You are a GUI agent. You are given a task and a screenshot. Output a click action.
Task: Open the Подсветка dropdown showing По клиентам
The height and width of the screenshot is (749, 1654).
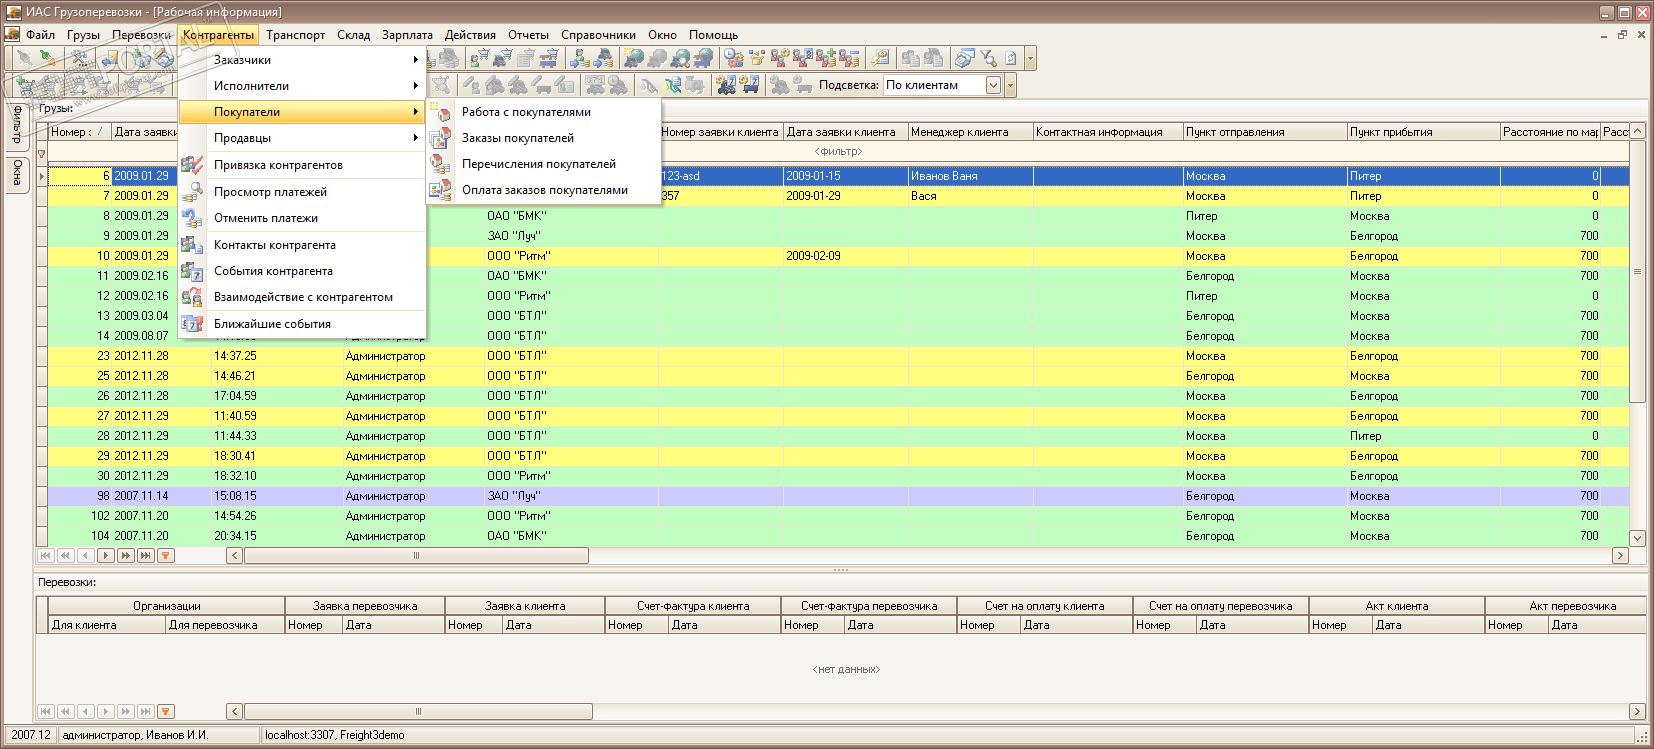click(x=993, y=86)
